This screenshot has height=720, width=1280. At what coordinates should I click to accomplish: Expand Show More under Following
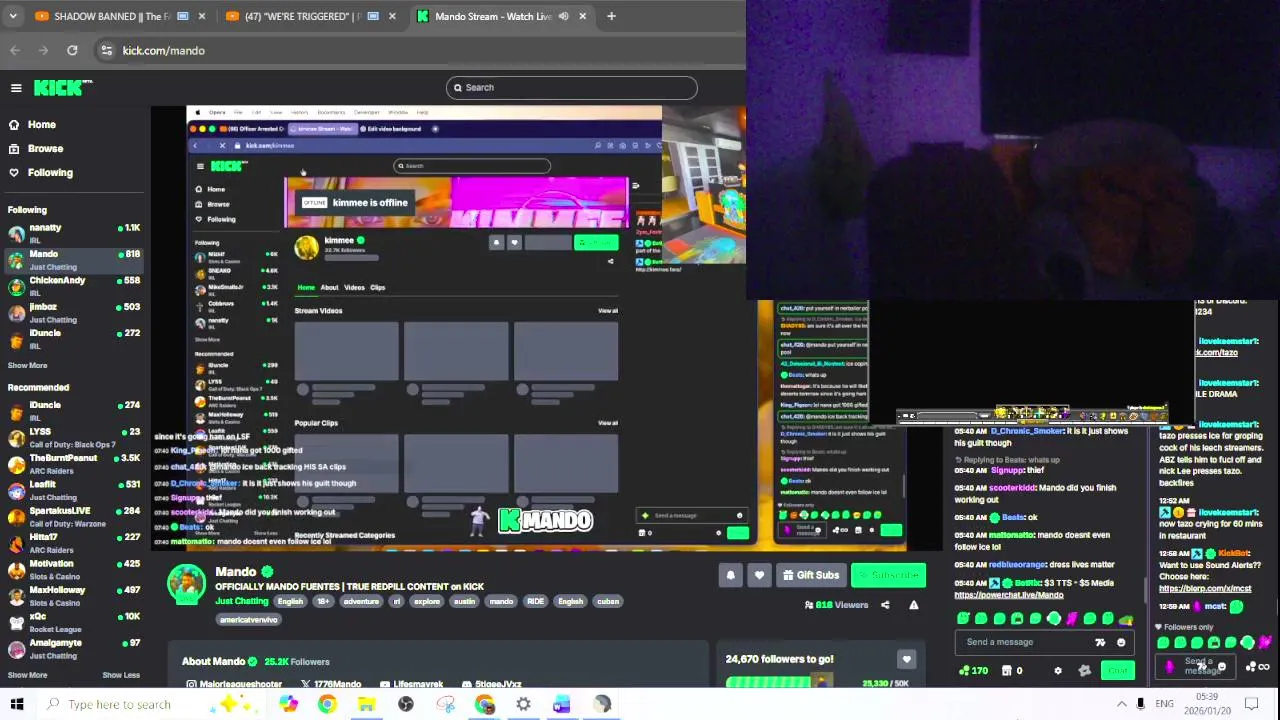[27, 365]
